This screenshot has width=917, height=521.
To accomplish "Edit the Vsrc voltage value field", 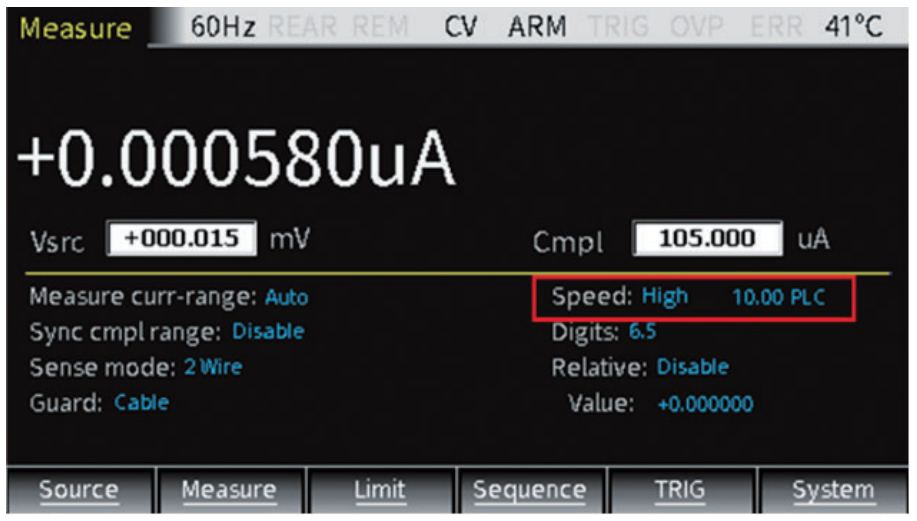I will coord(181,238).
